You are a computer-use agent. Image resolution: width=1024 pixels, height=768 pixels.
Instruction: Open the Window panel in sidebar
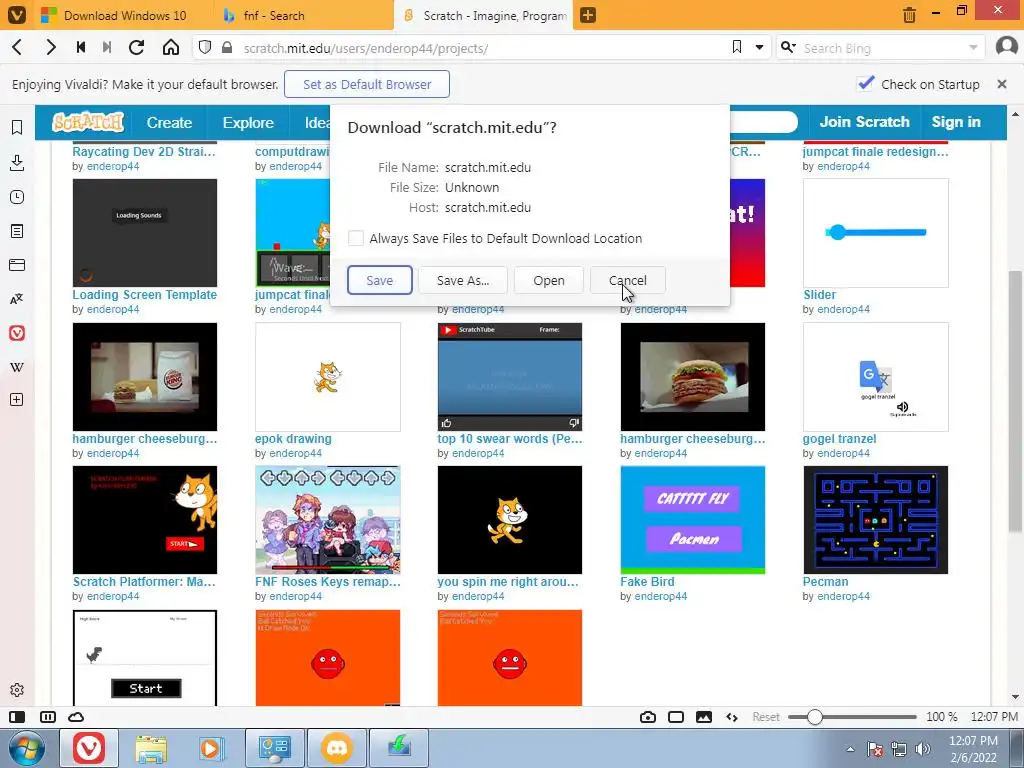pos(17,264)
